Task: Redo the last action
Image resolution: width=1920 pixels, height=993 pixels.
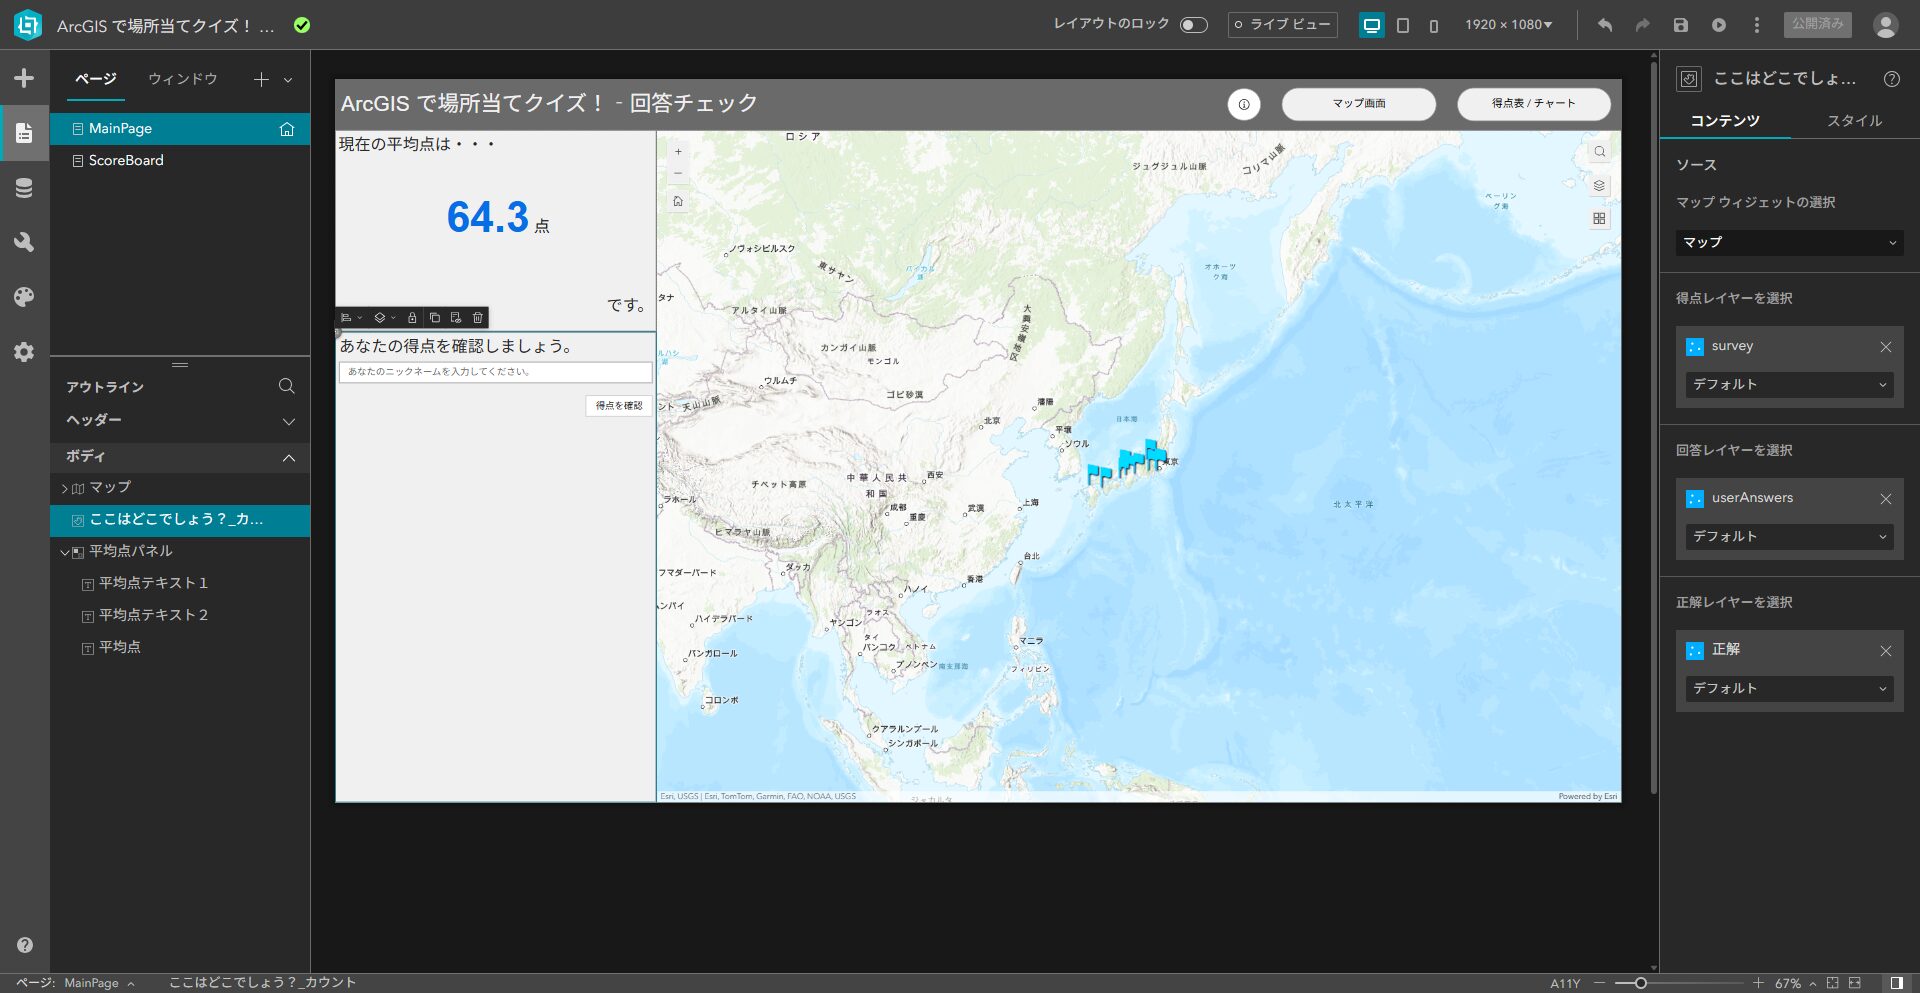Action: [1642, 25]
